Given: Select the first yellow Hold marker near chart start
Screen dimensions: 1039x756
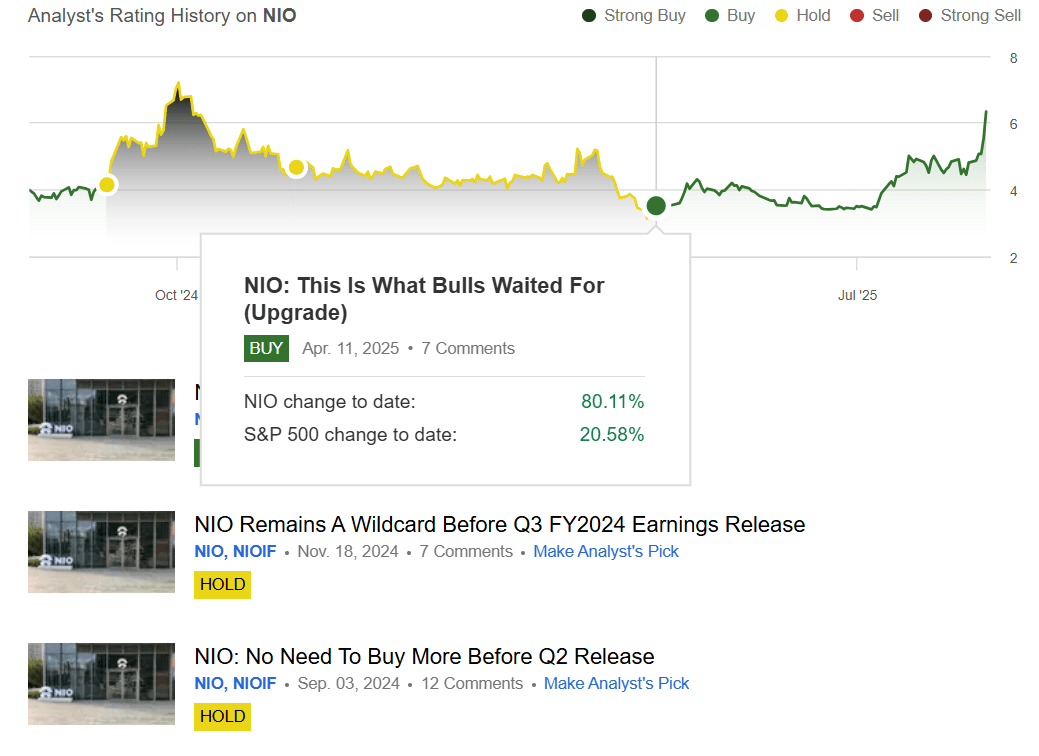Looking at the screenshot, I should pyautogui.click(x=107, y=184).
